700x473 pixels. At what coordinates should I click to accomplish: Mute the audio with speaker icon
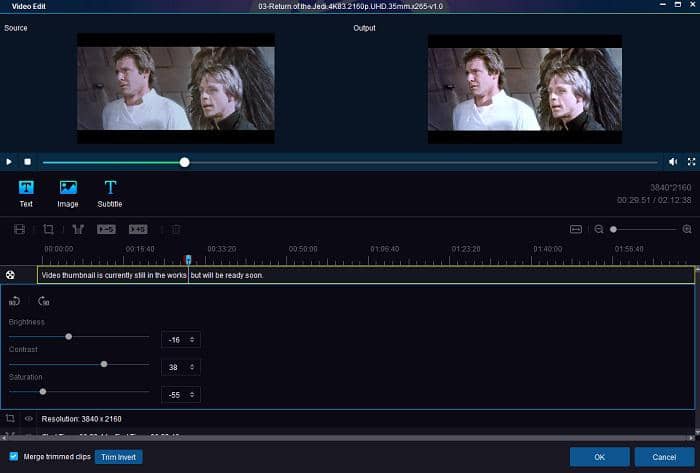(673, 162)
